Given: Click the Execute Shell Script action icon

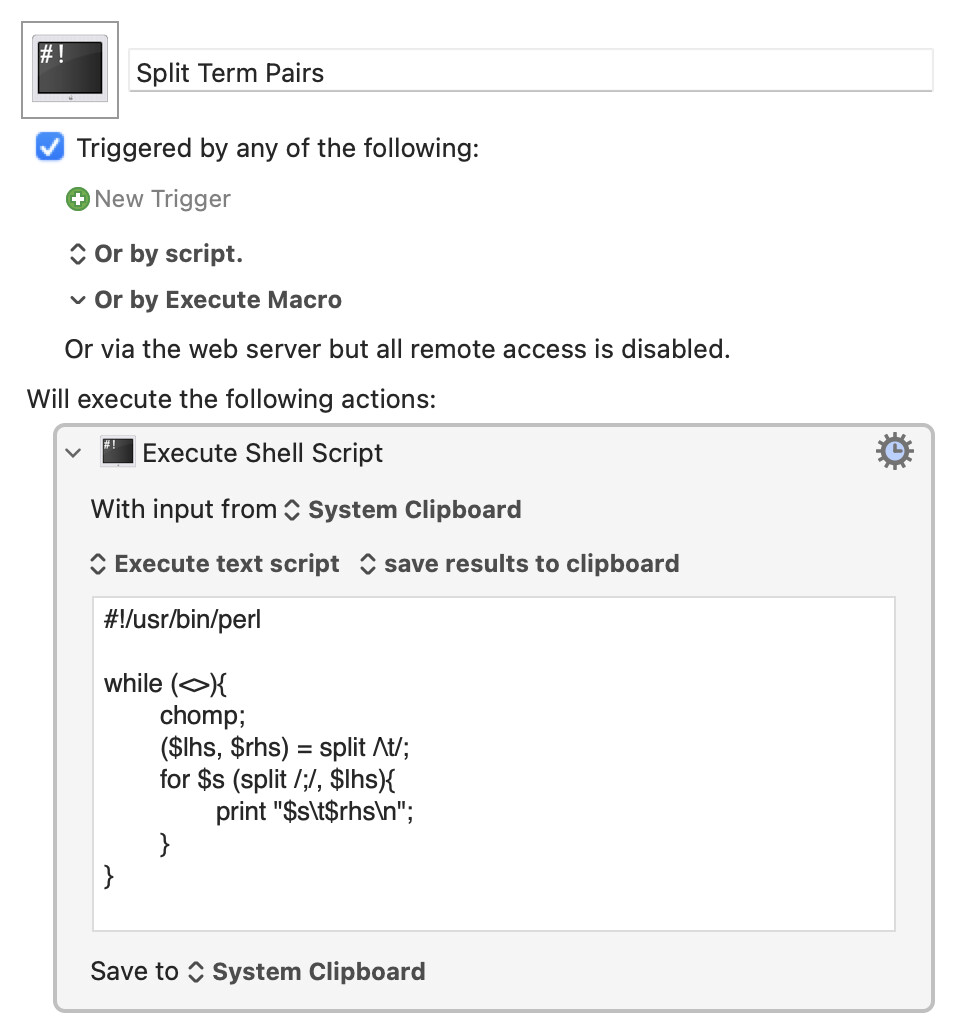Looking at the screenshot, I should [117, 452].
